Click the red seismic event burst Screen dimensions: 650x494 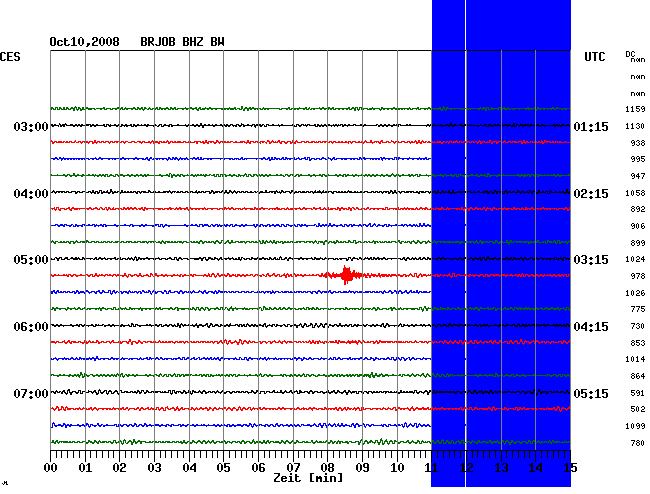(345, 275)
